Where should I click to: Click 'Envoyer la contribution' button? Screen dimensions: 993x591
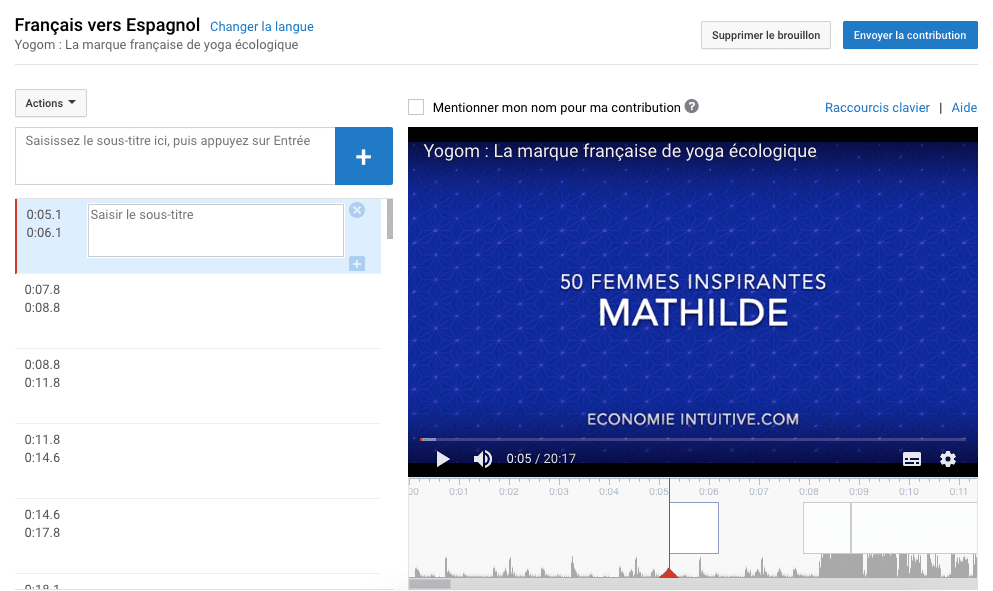(x=910, y=35)
